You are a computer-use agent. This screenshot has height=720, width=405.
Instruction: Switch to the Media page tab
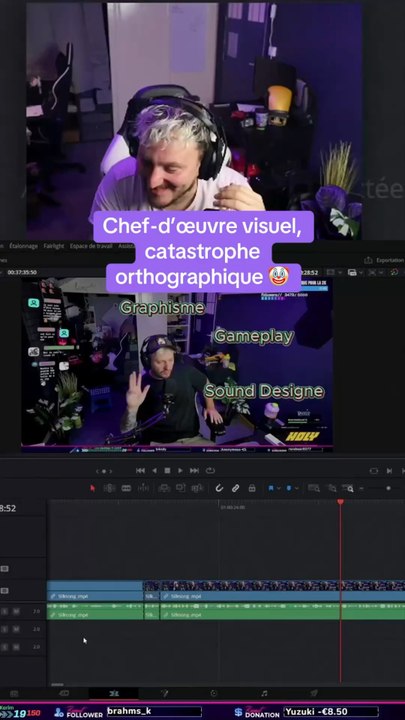point(14,693)
